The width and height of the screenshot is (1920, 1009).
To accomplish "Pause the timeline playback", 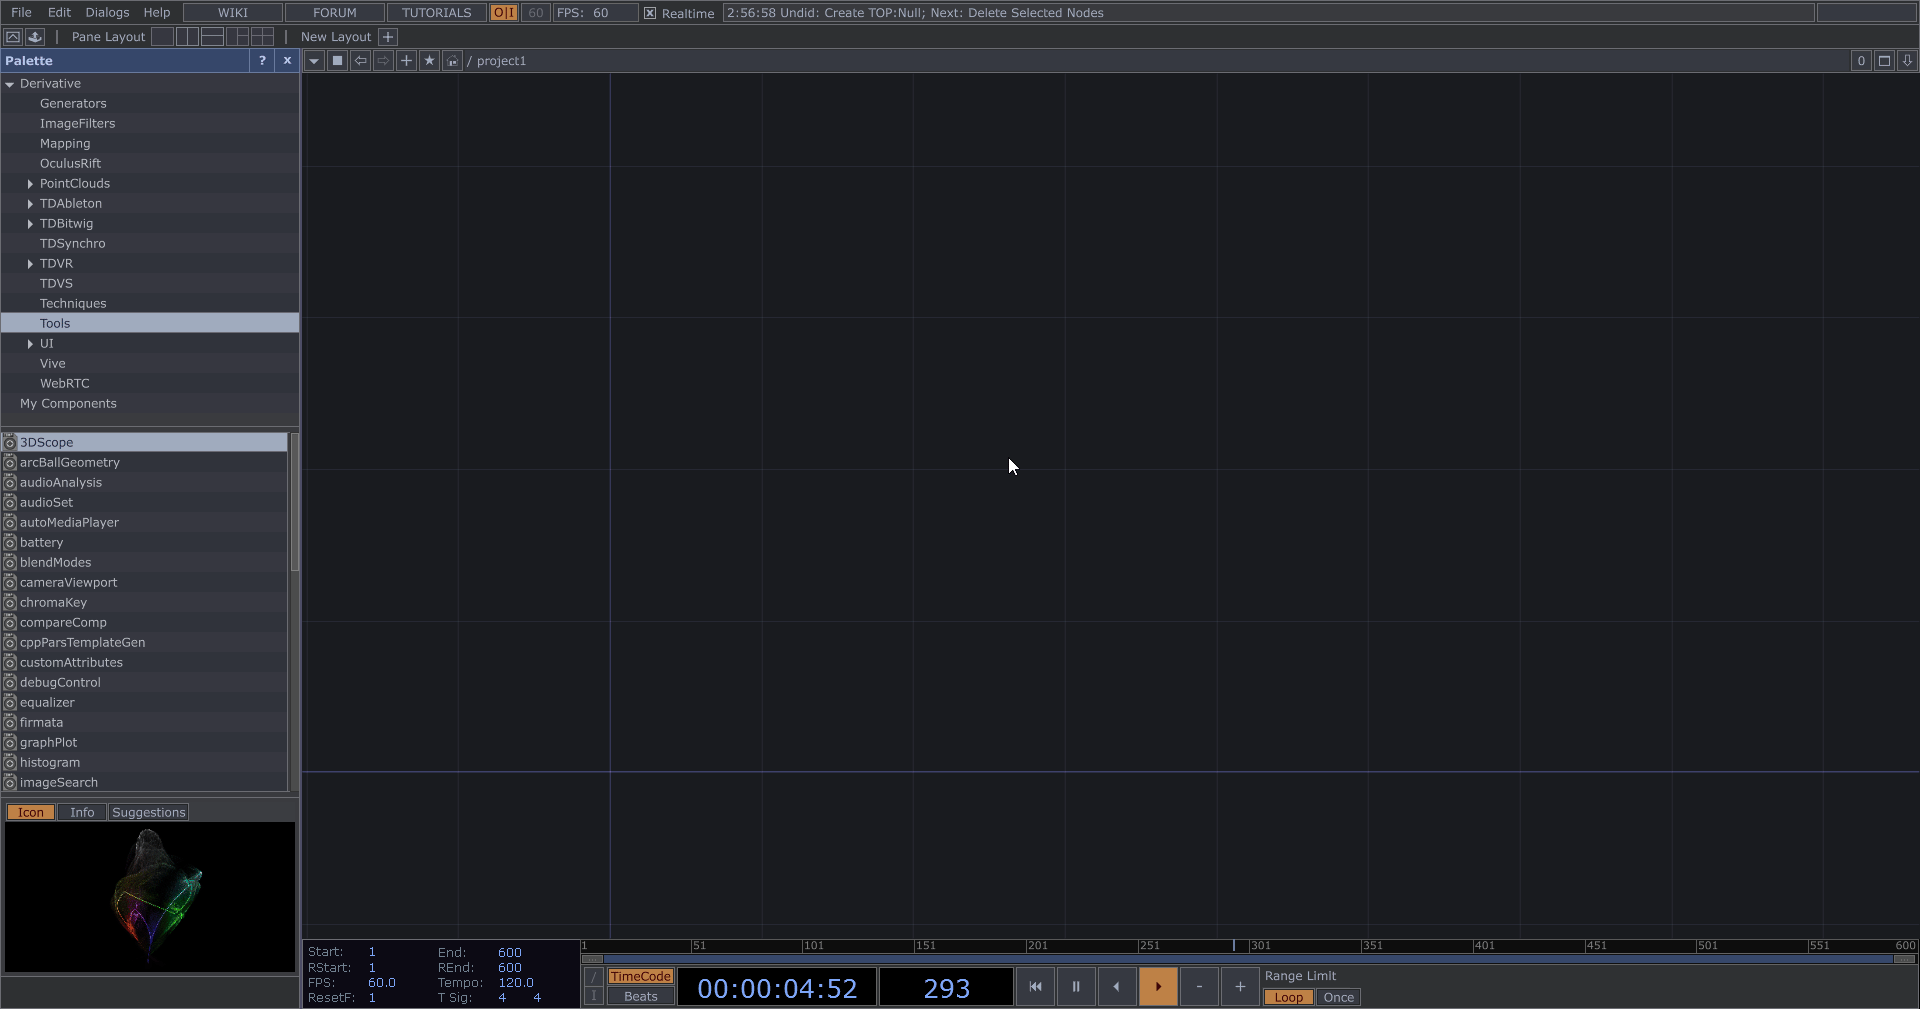I will click(1076, 987).
